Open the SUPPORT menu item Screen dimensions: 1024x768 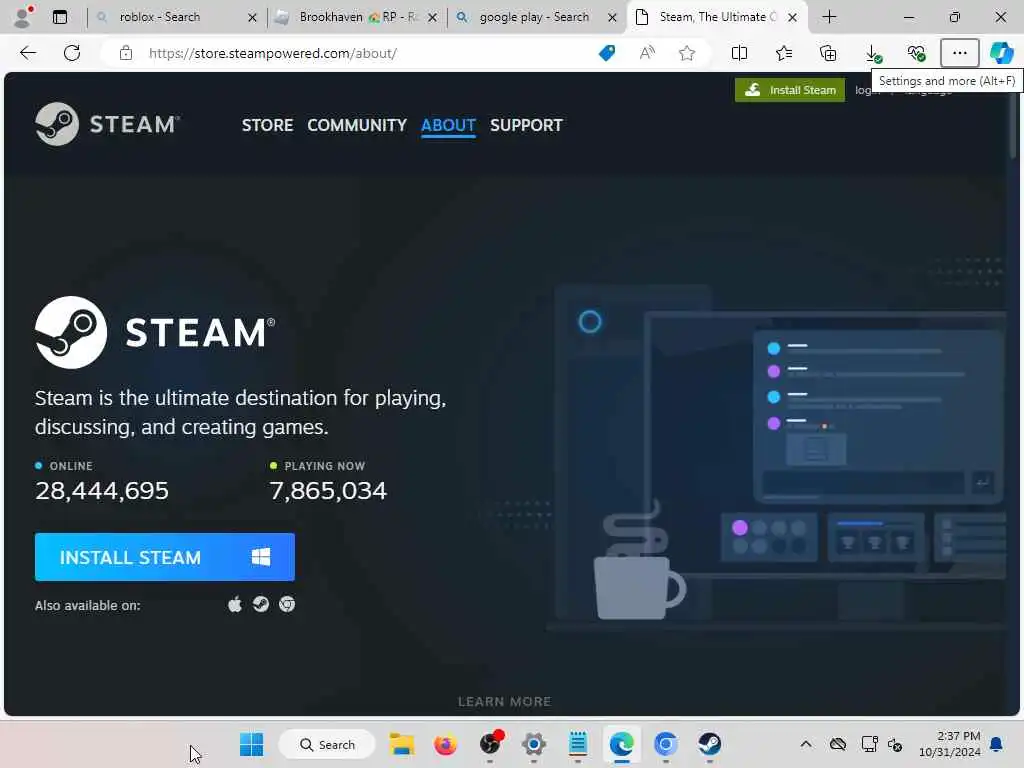[x=526, y=125]
